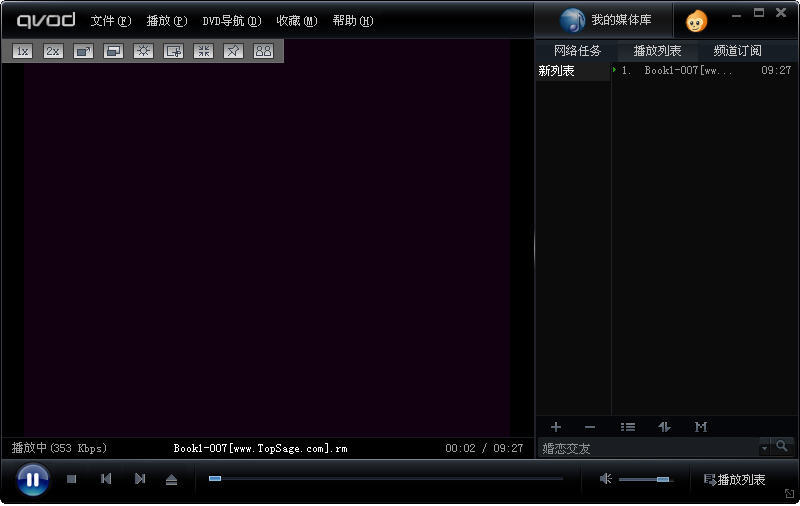Click the play-mode M icon

[x=701, y=427]
